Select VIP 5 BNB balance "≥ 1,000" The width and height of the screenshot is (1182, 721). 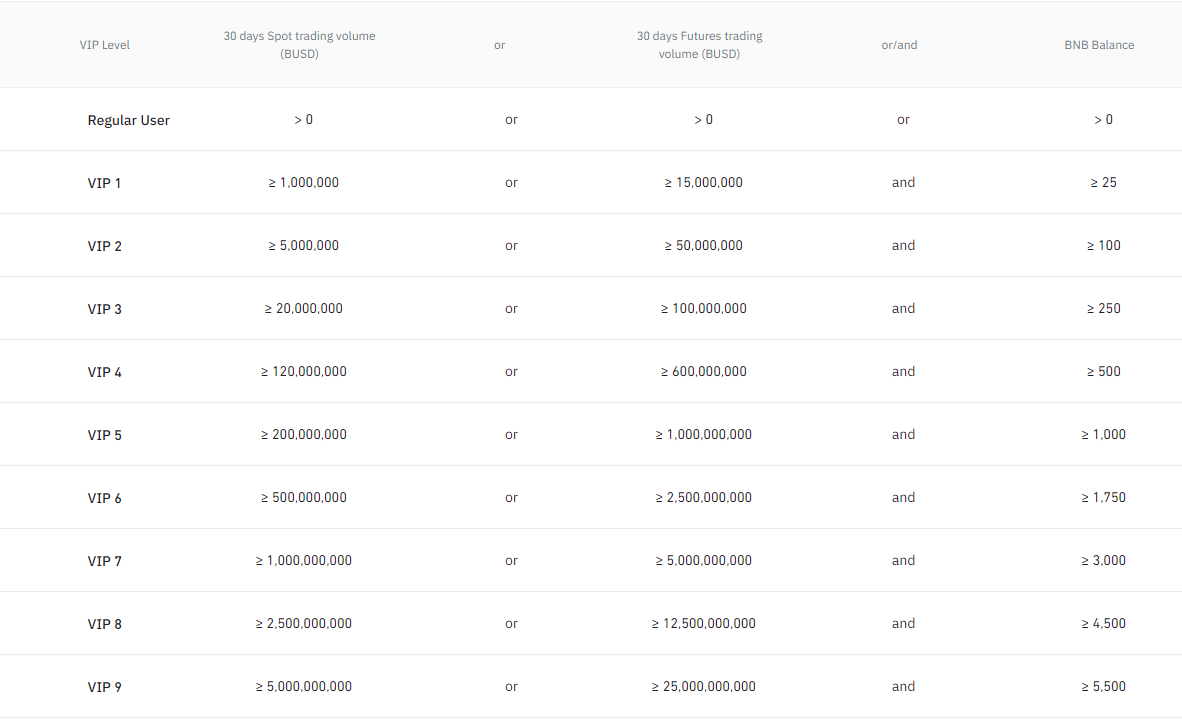1104,434
